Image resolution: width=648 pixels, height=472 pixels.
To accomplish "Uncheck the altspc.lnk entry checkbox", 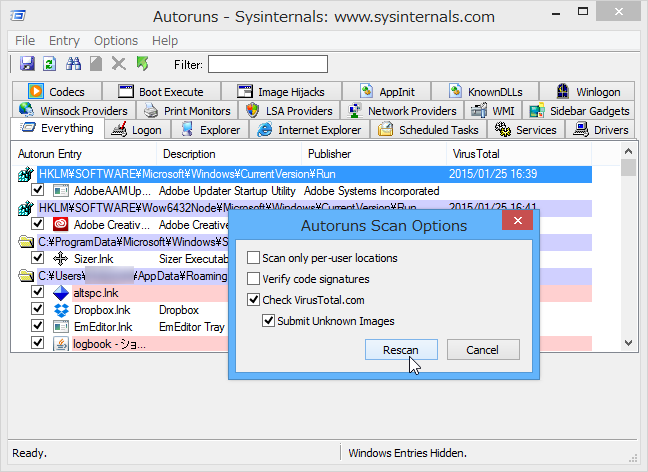I will [38, 292].
